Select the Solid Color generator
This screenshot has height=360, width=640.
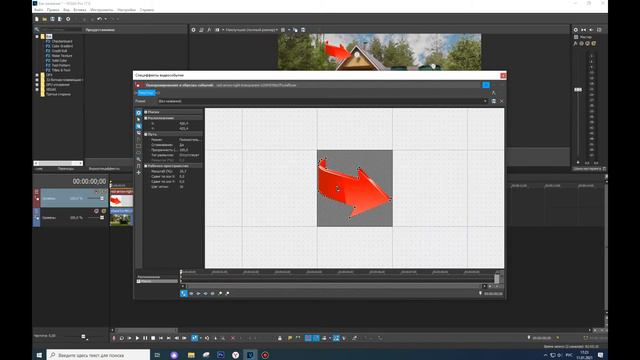pos(59,60)
